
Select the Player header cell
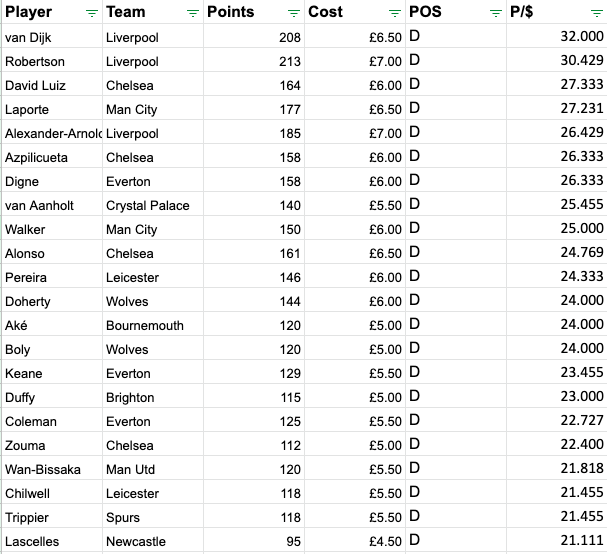pos(52,12)
